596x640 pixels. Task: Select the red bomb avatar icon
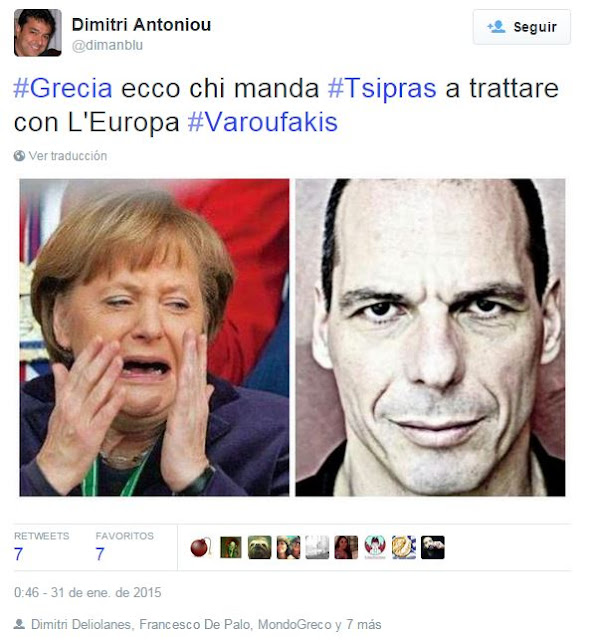click(201, 547)
